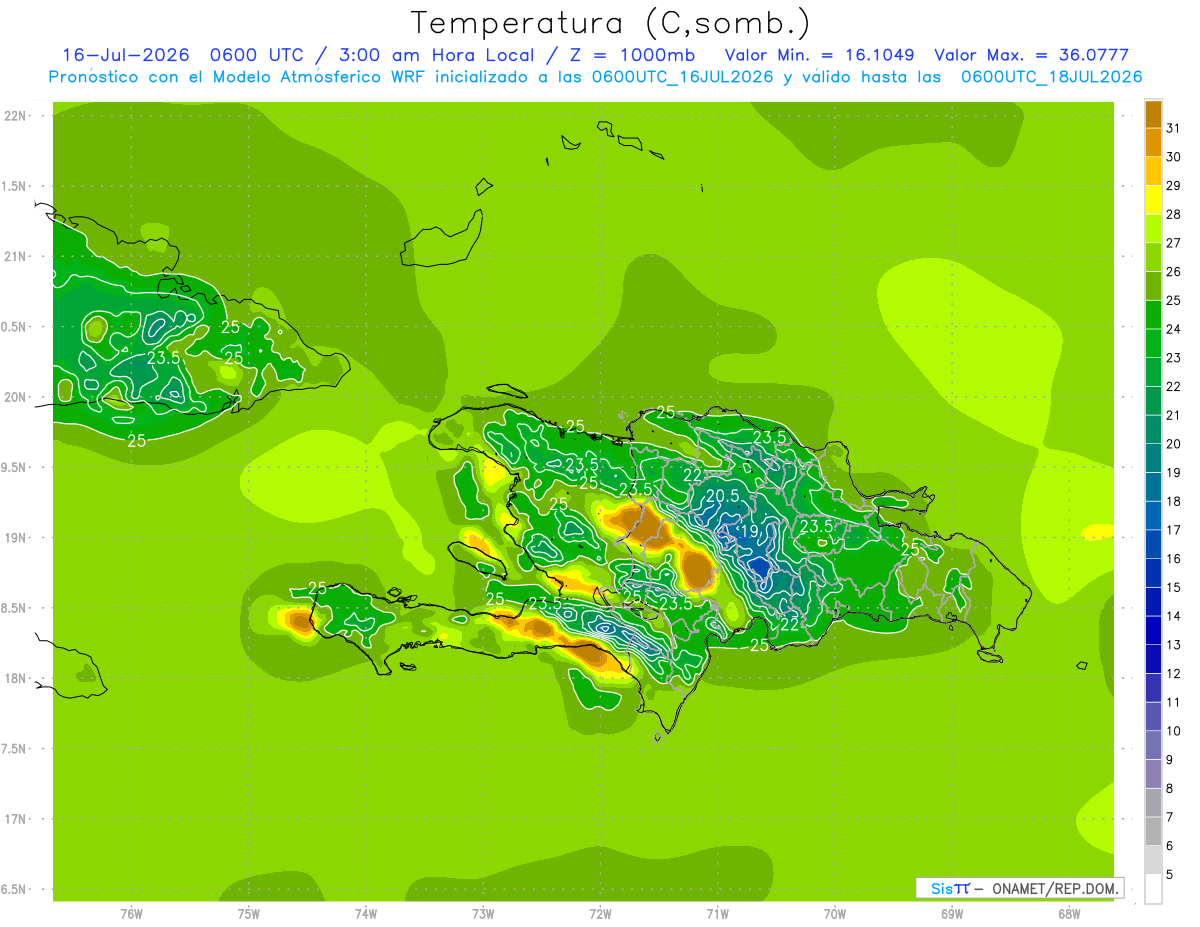Click the dark orange swatch above 31
This screenshot has width=1200, height=927.
[x=1153, y=114]
